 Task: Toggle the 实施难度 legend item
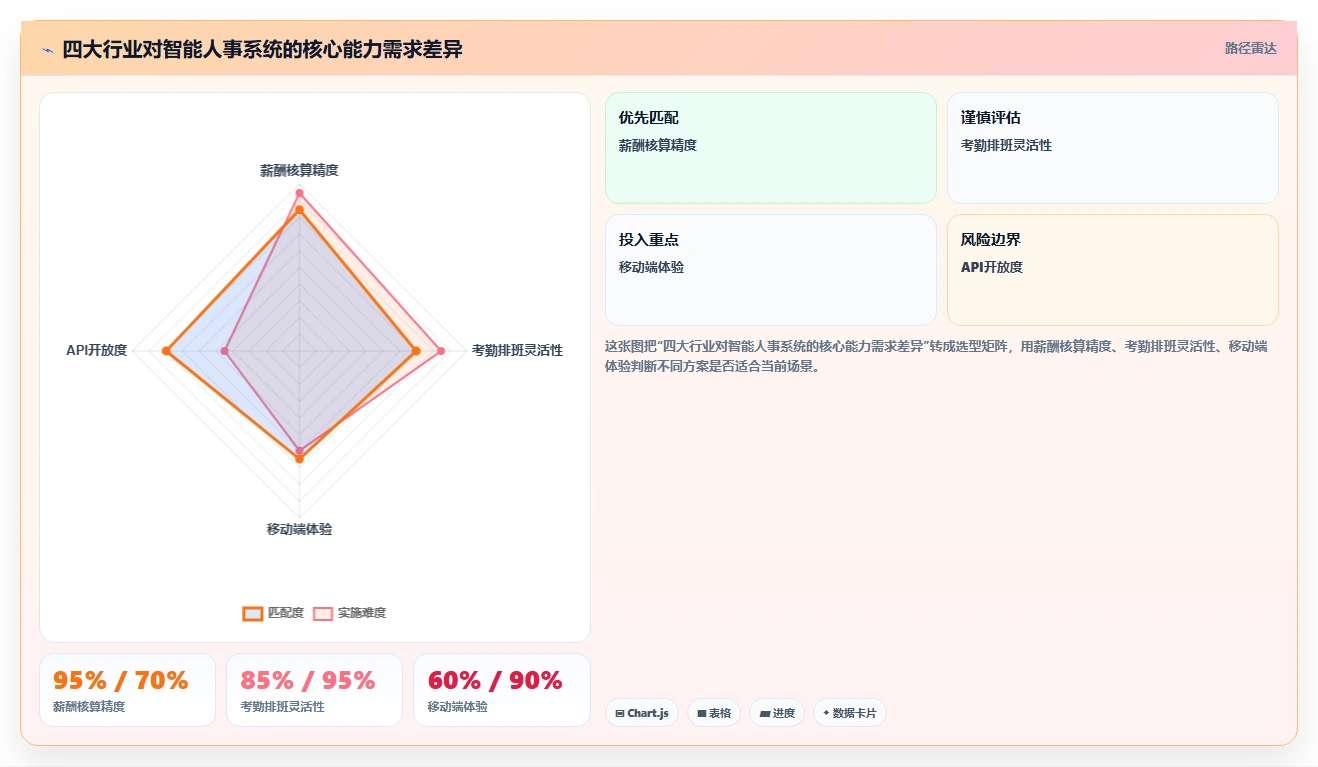349,613
